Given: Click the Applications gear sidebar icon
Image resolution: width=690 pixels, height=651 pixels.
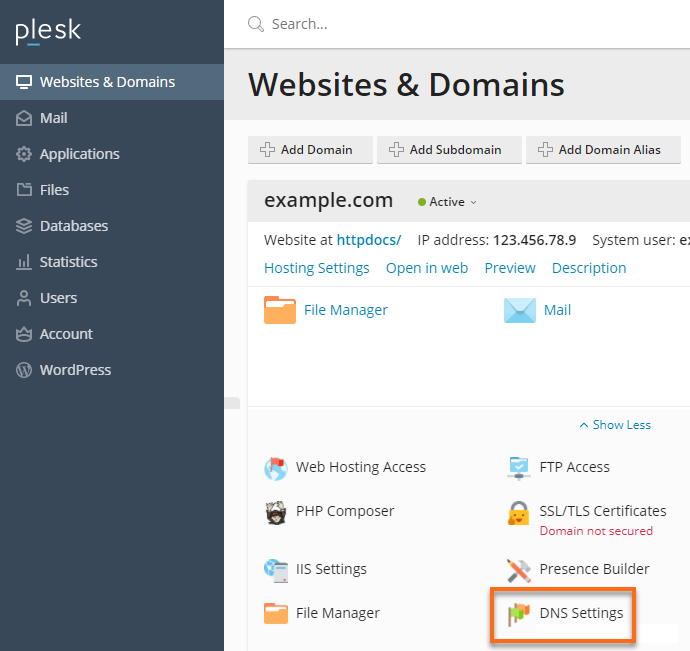Looking at the screenshot, I should click(24, 154).
